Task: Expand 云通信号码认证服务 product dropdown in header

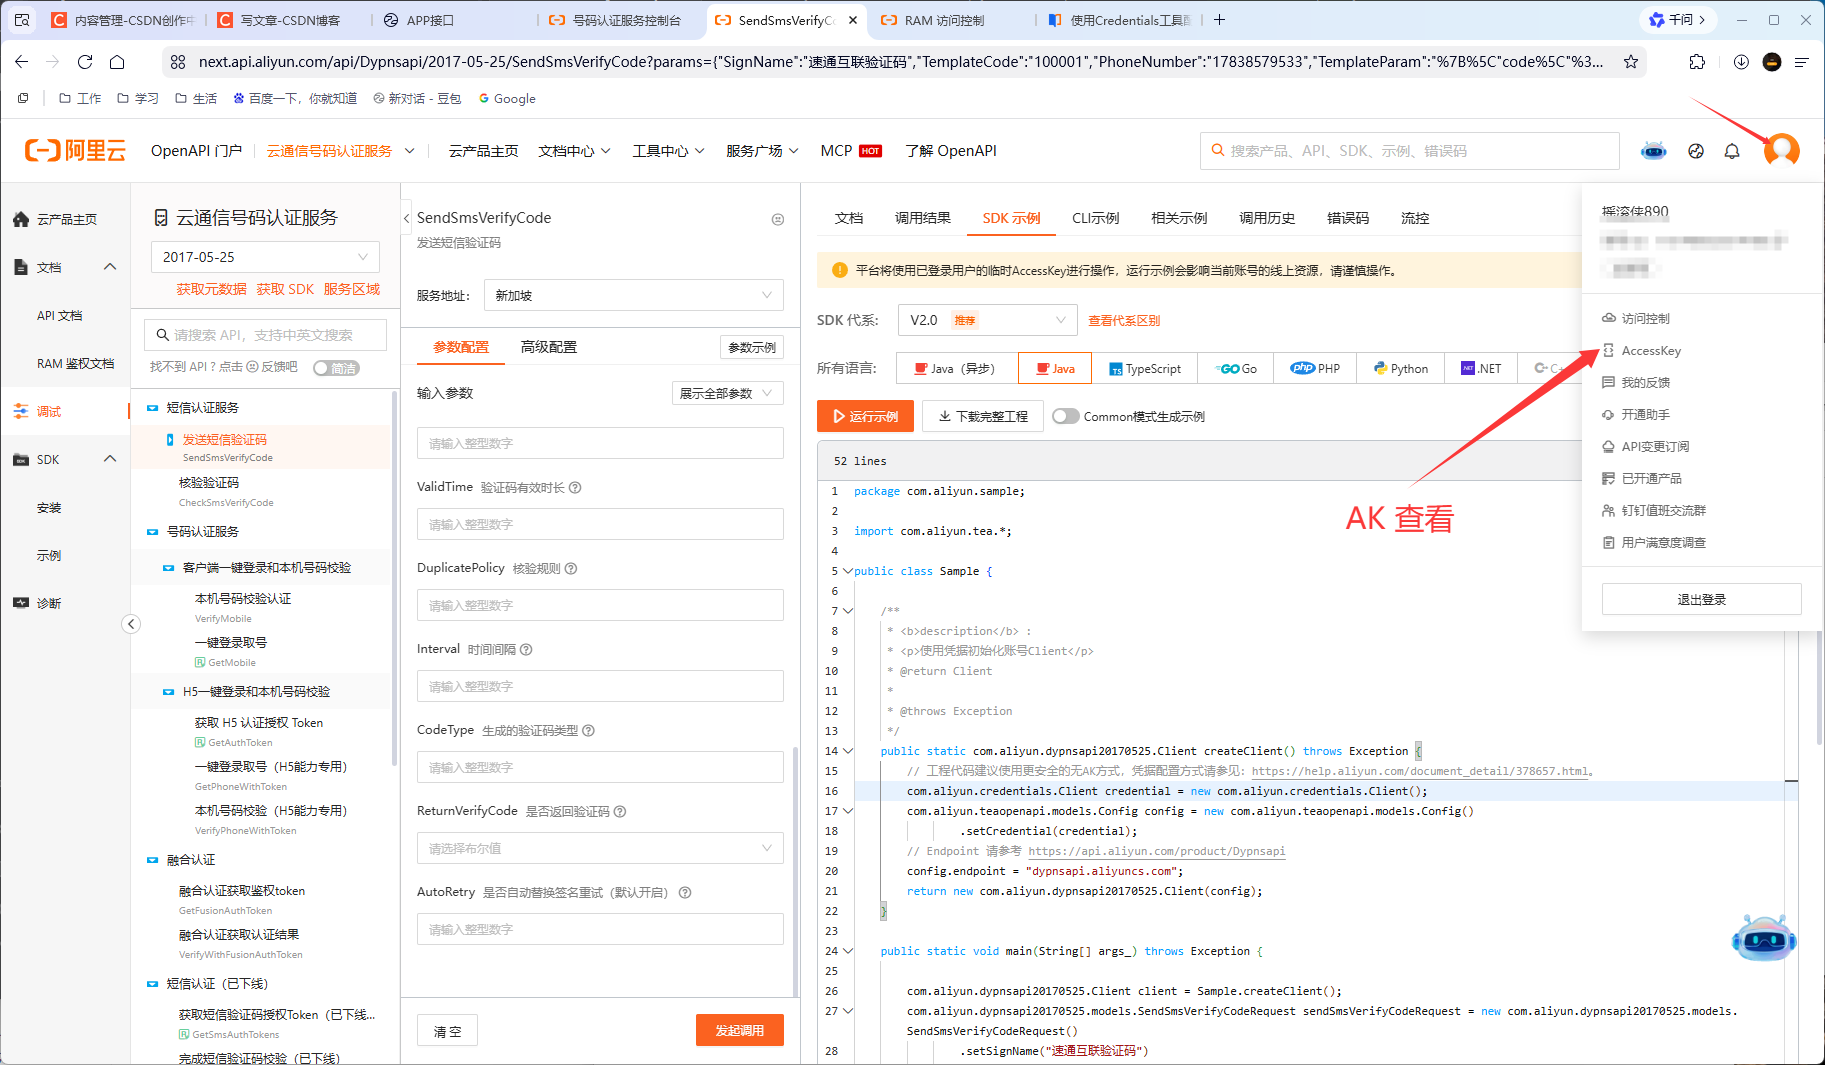Action: (409, 151)
